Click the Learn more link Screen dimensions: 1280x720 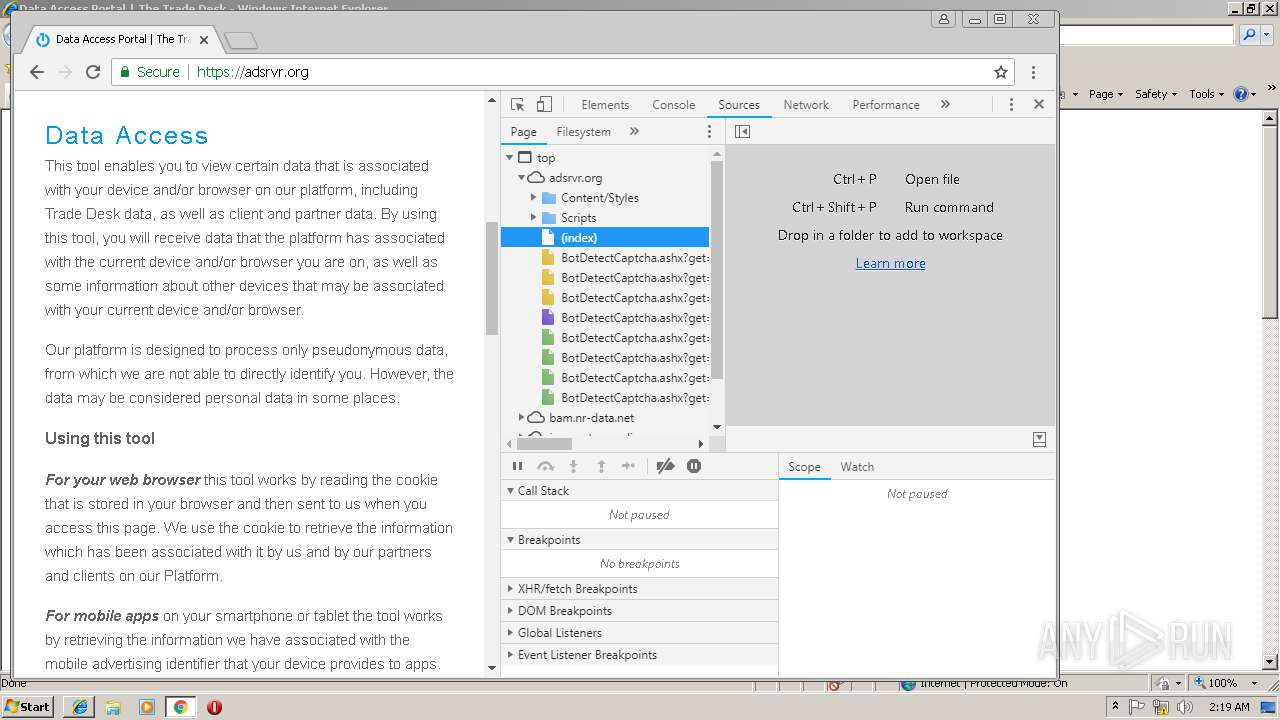point(890,263)
